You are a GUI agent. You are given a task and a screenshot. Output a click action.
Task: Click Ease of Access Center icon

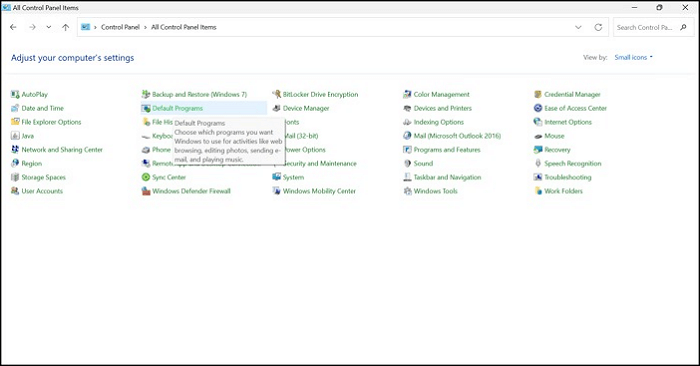(538, 108)
